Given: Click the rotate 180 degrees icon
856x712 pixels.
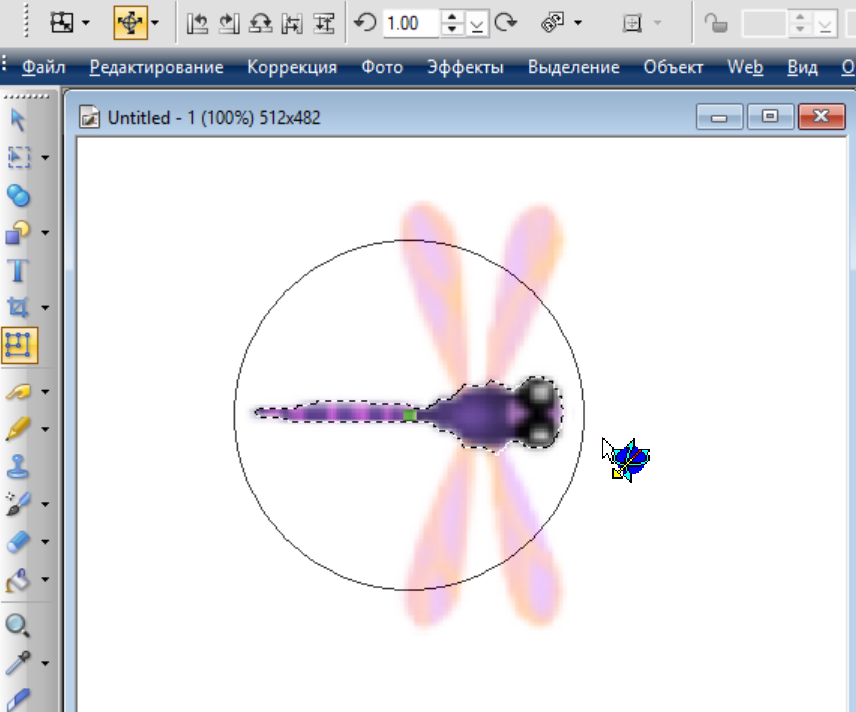Looking at the screenshot, I should pyautogui.click(x=260, y=23).
